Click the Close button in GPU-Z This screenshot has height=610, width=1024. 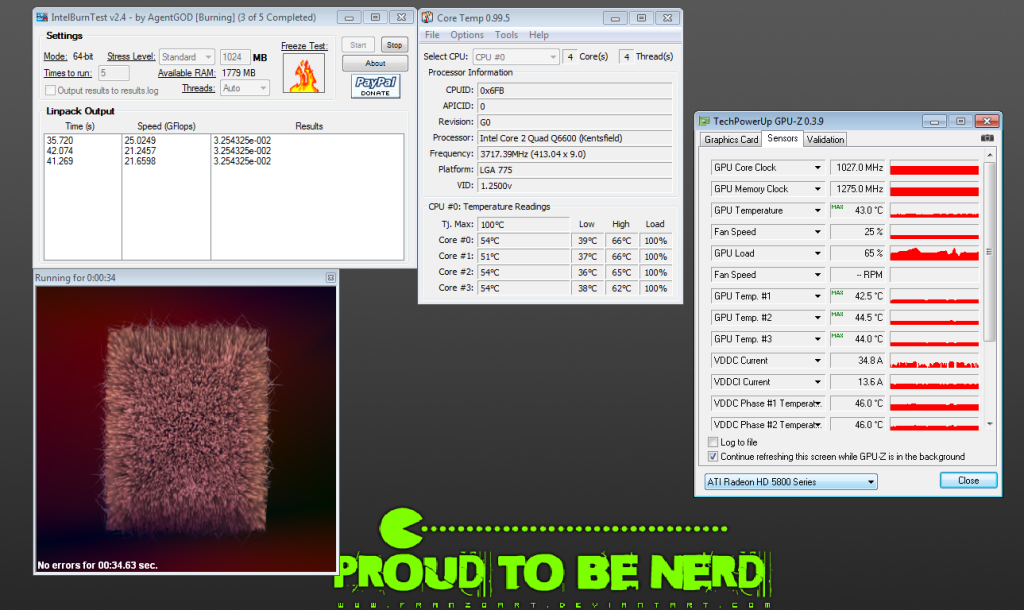tap(968, 481)
